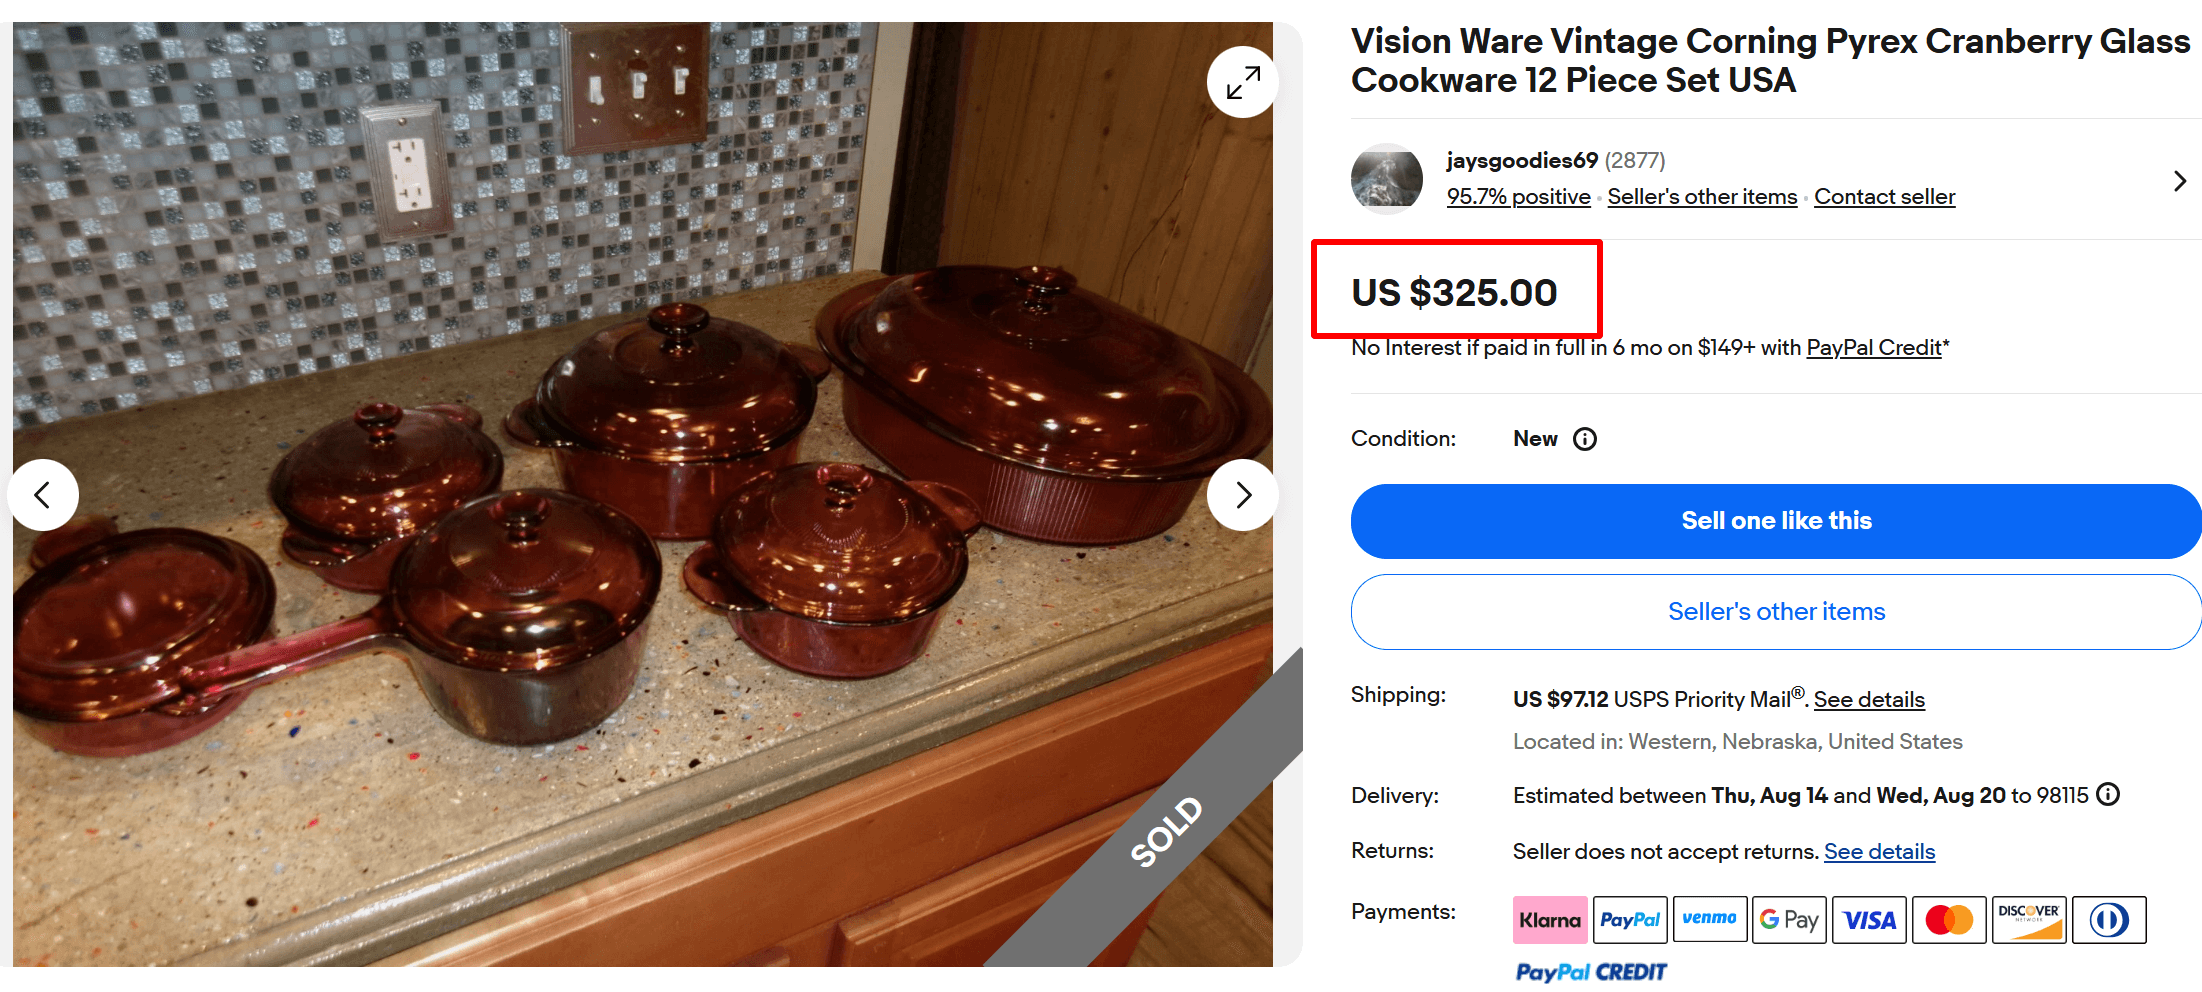Open the Contact seller link
The height and width of the screenshot is (992, 2202).
[x=1884, y=196]
